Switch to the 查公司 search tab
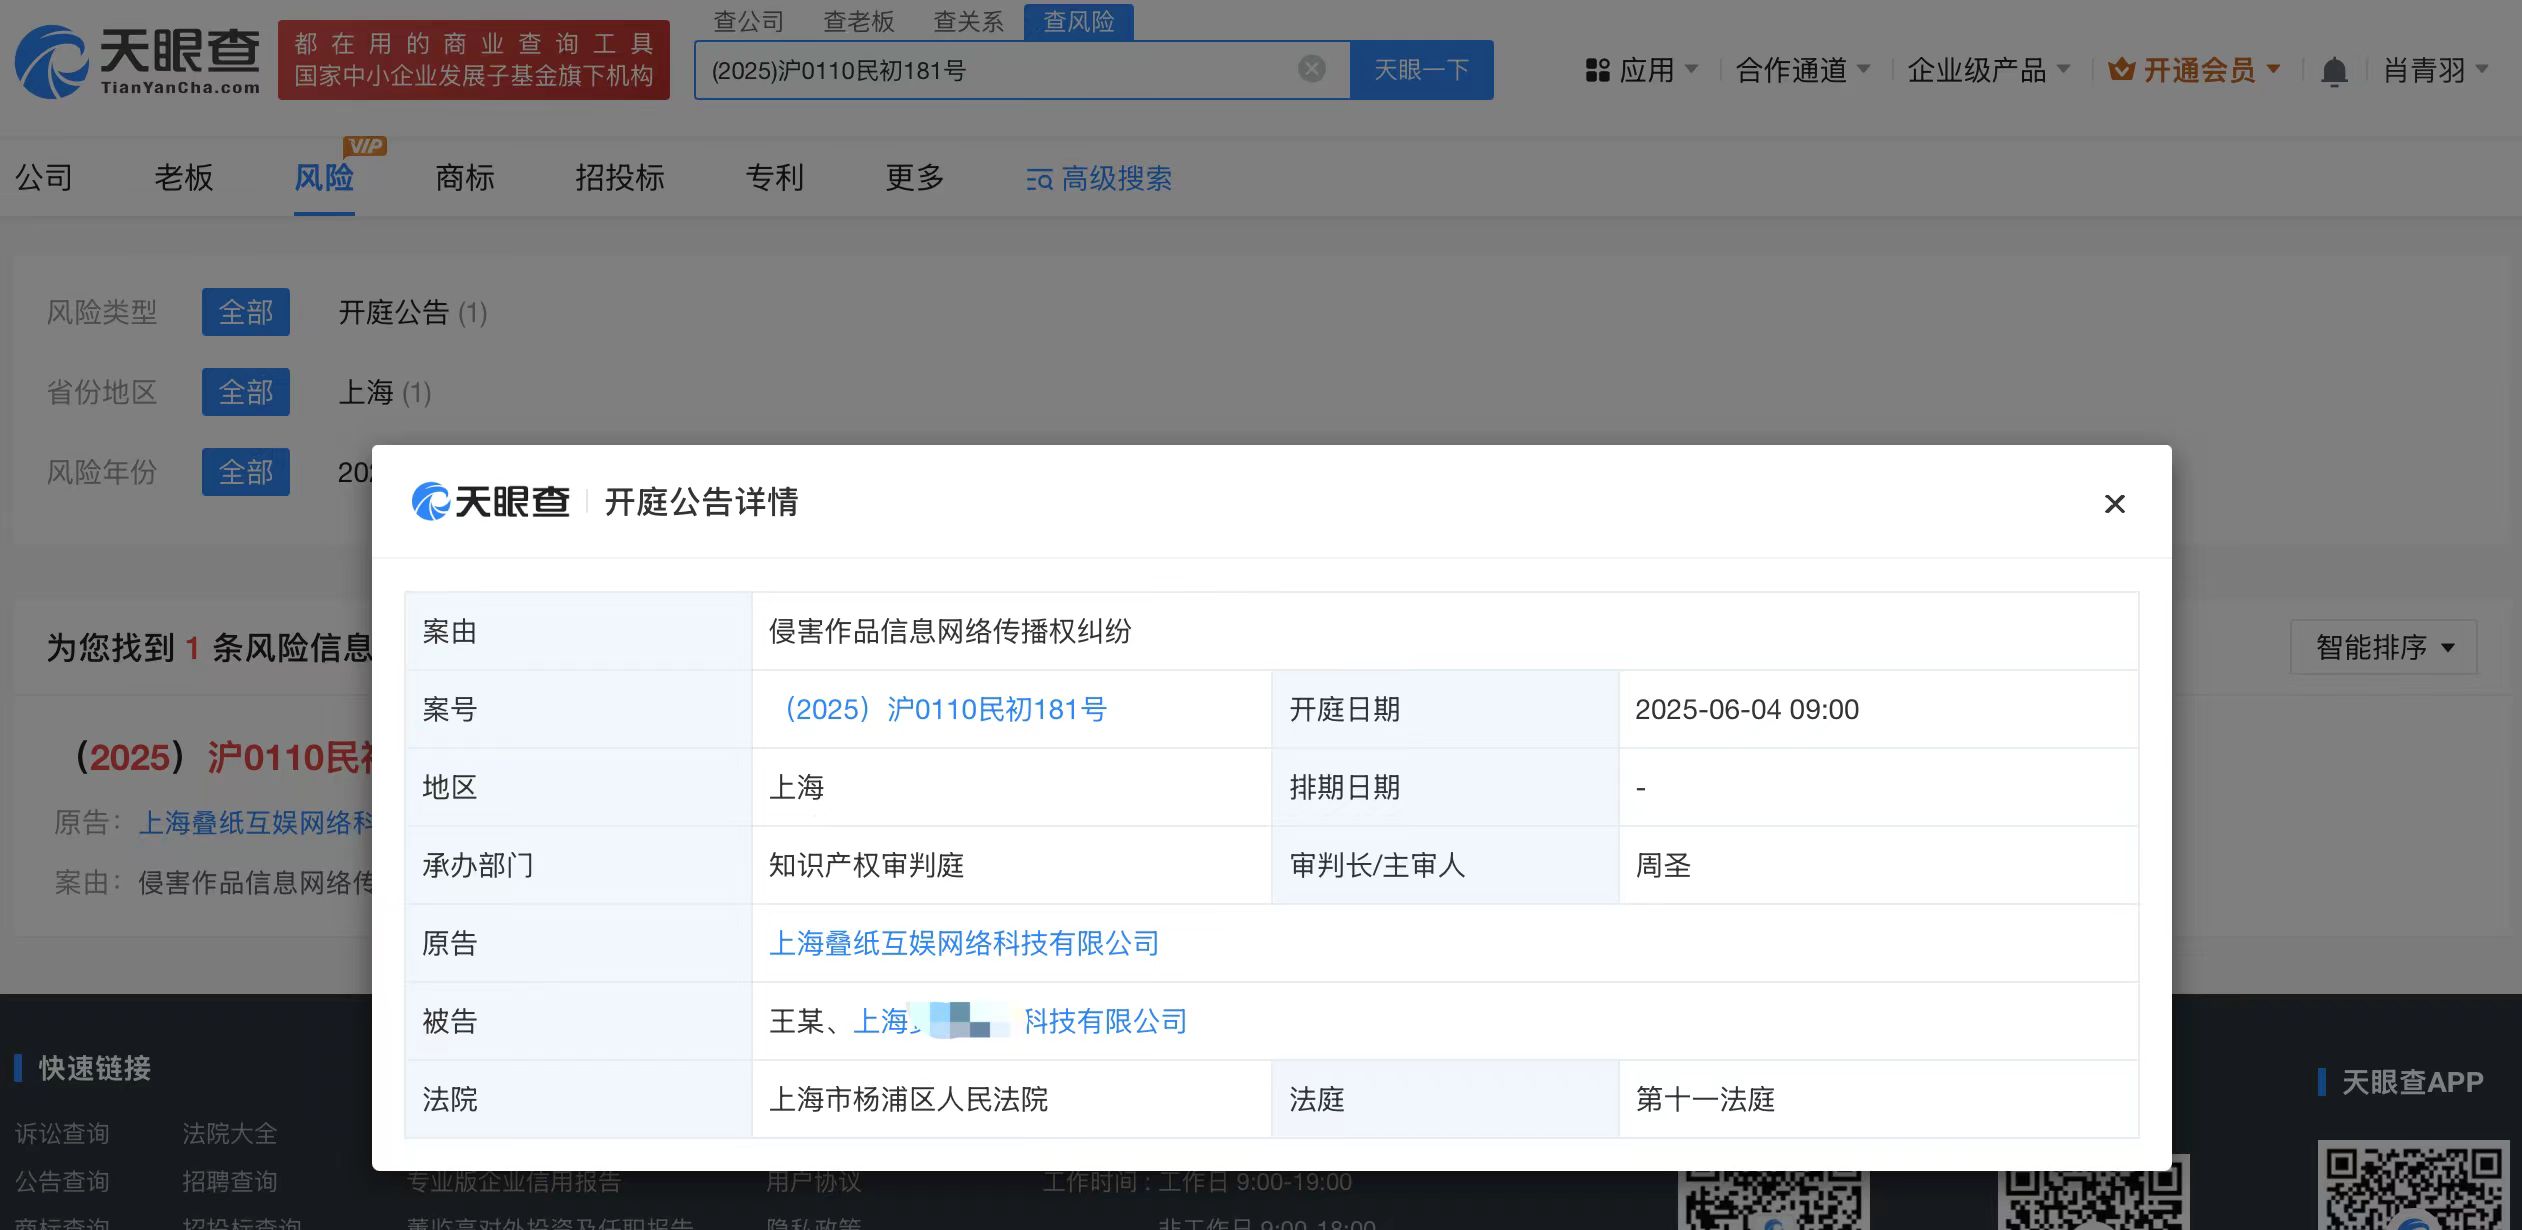 pyautogui.click(x=748, y=21)
